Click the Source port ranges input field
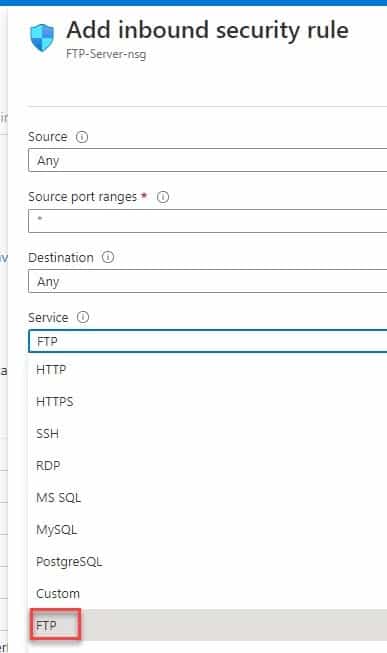This screenshot has height=653, width=387. [207, 221]
